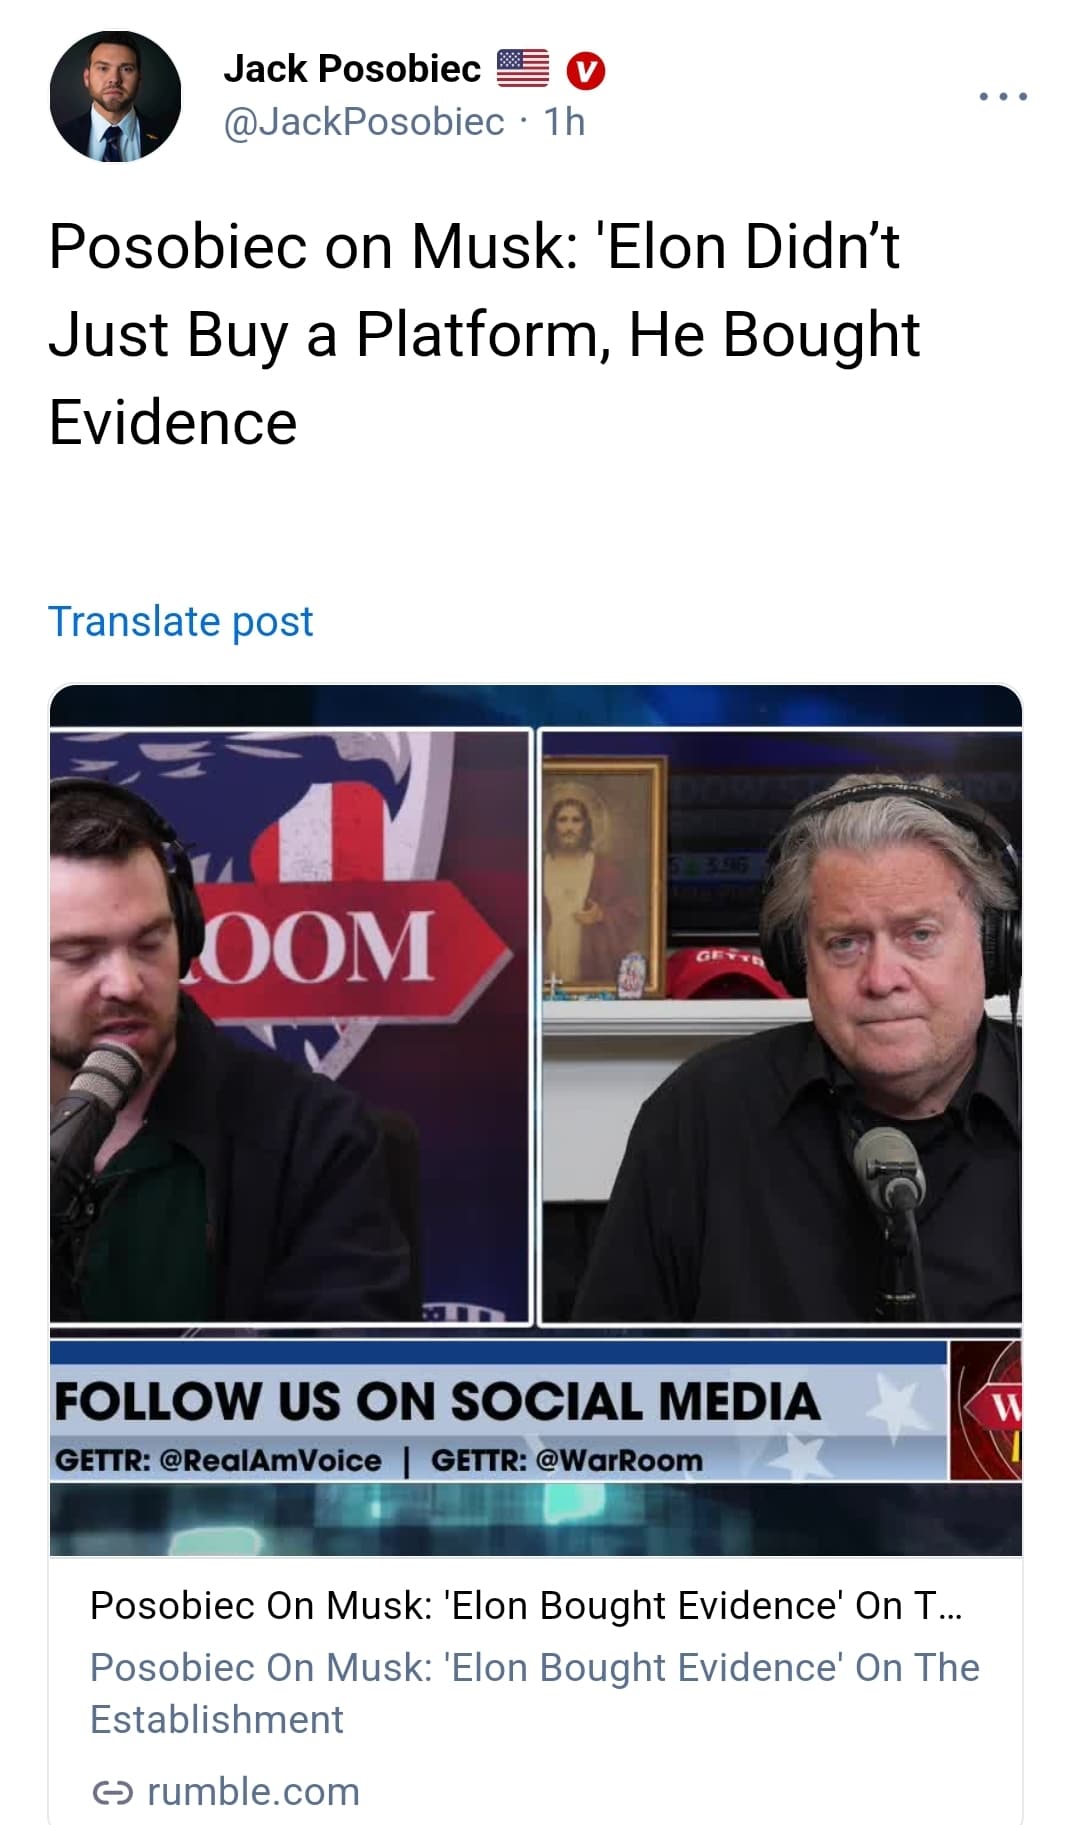Tap the right video panel with the framed picture

click(x=781, y=1026)
